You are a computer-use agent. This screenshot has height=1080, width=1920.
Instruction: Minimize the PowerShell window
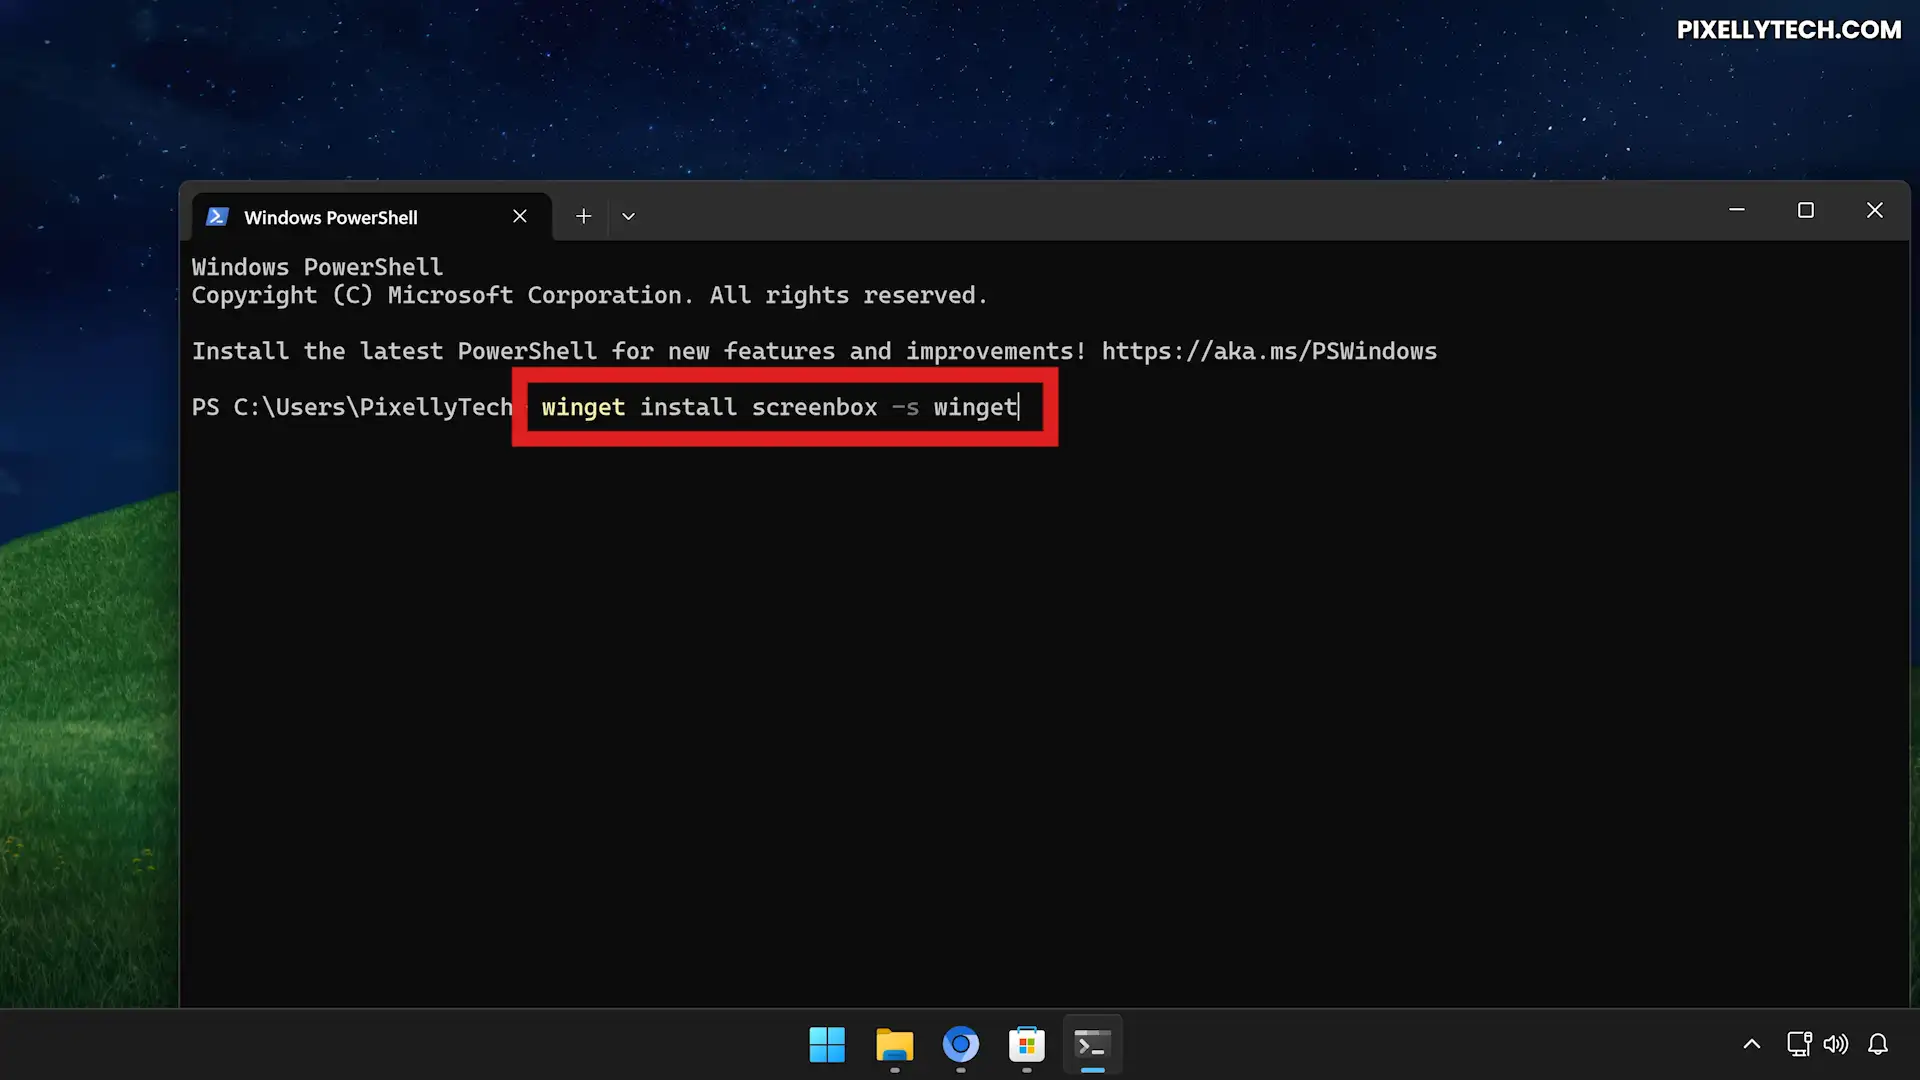(x=1737, y=210)
